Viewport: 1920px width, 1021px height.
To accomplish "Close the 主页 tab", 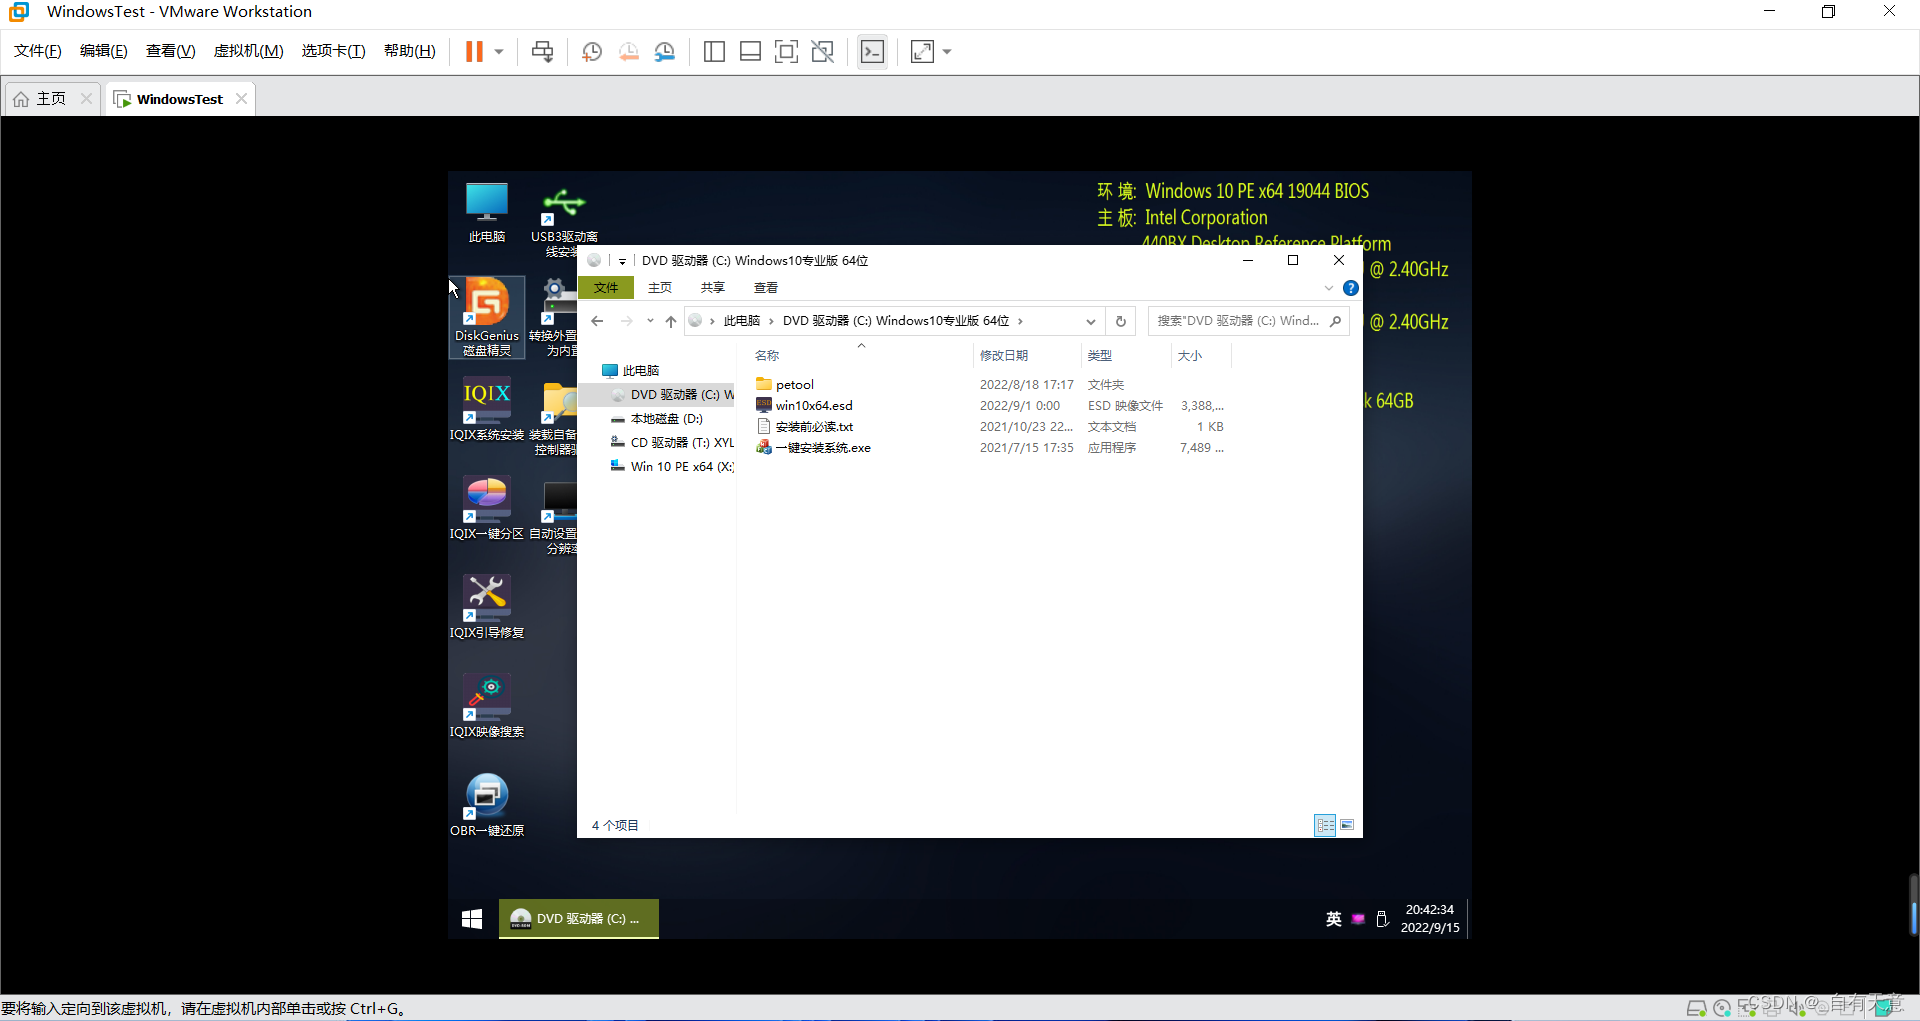I will pos(86,98).
